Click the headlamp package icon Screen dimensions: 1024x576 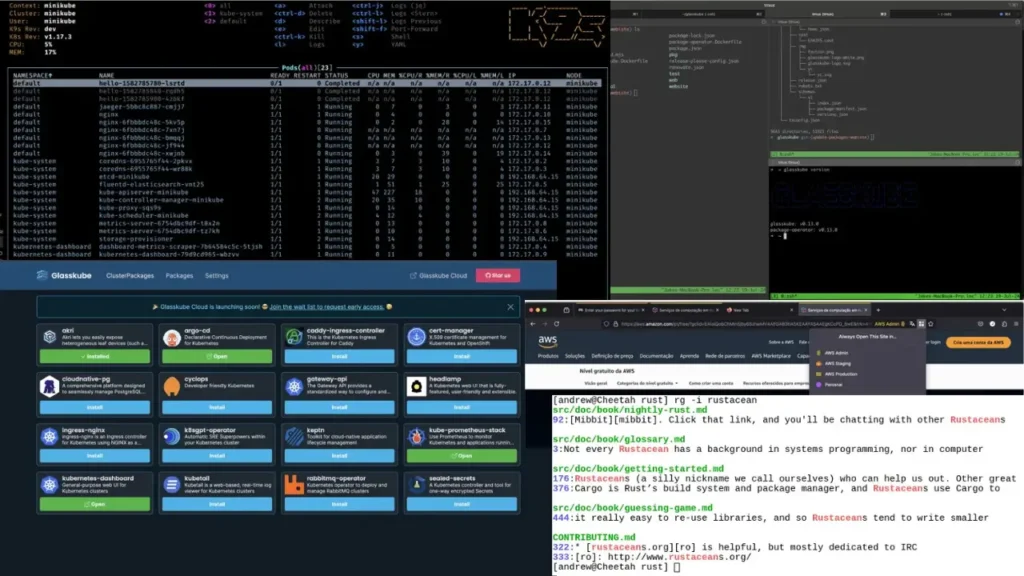(416, 386)
